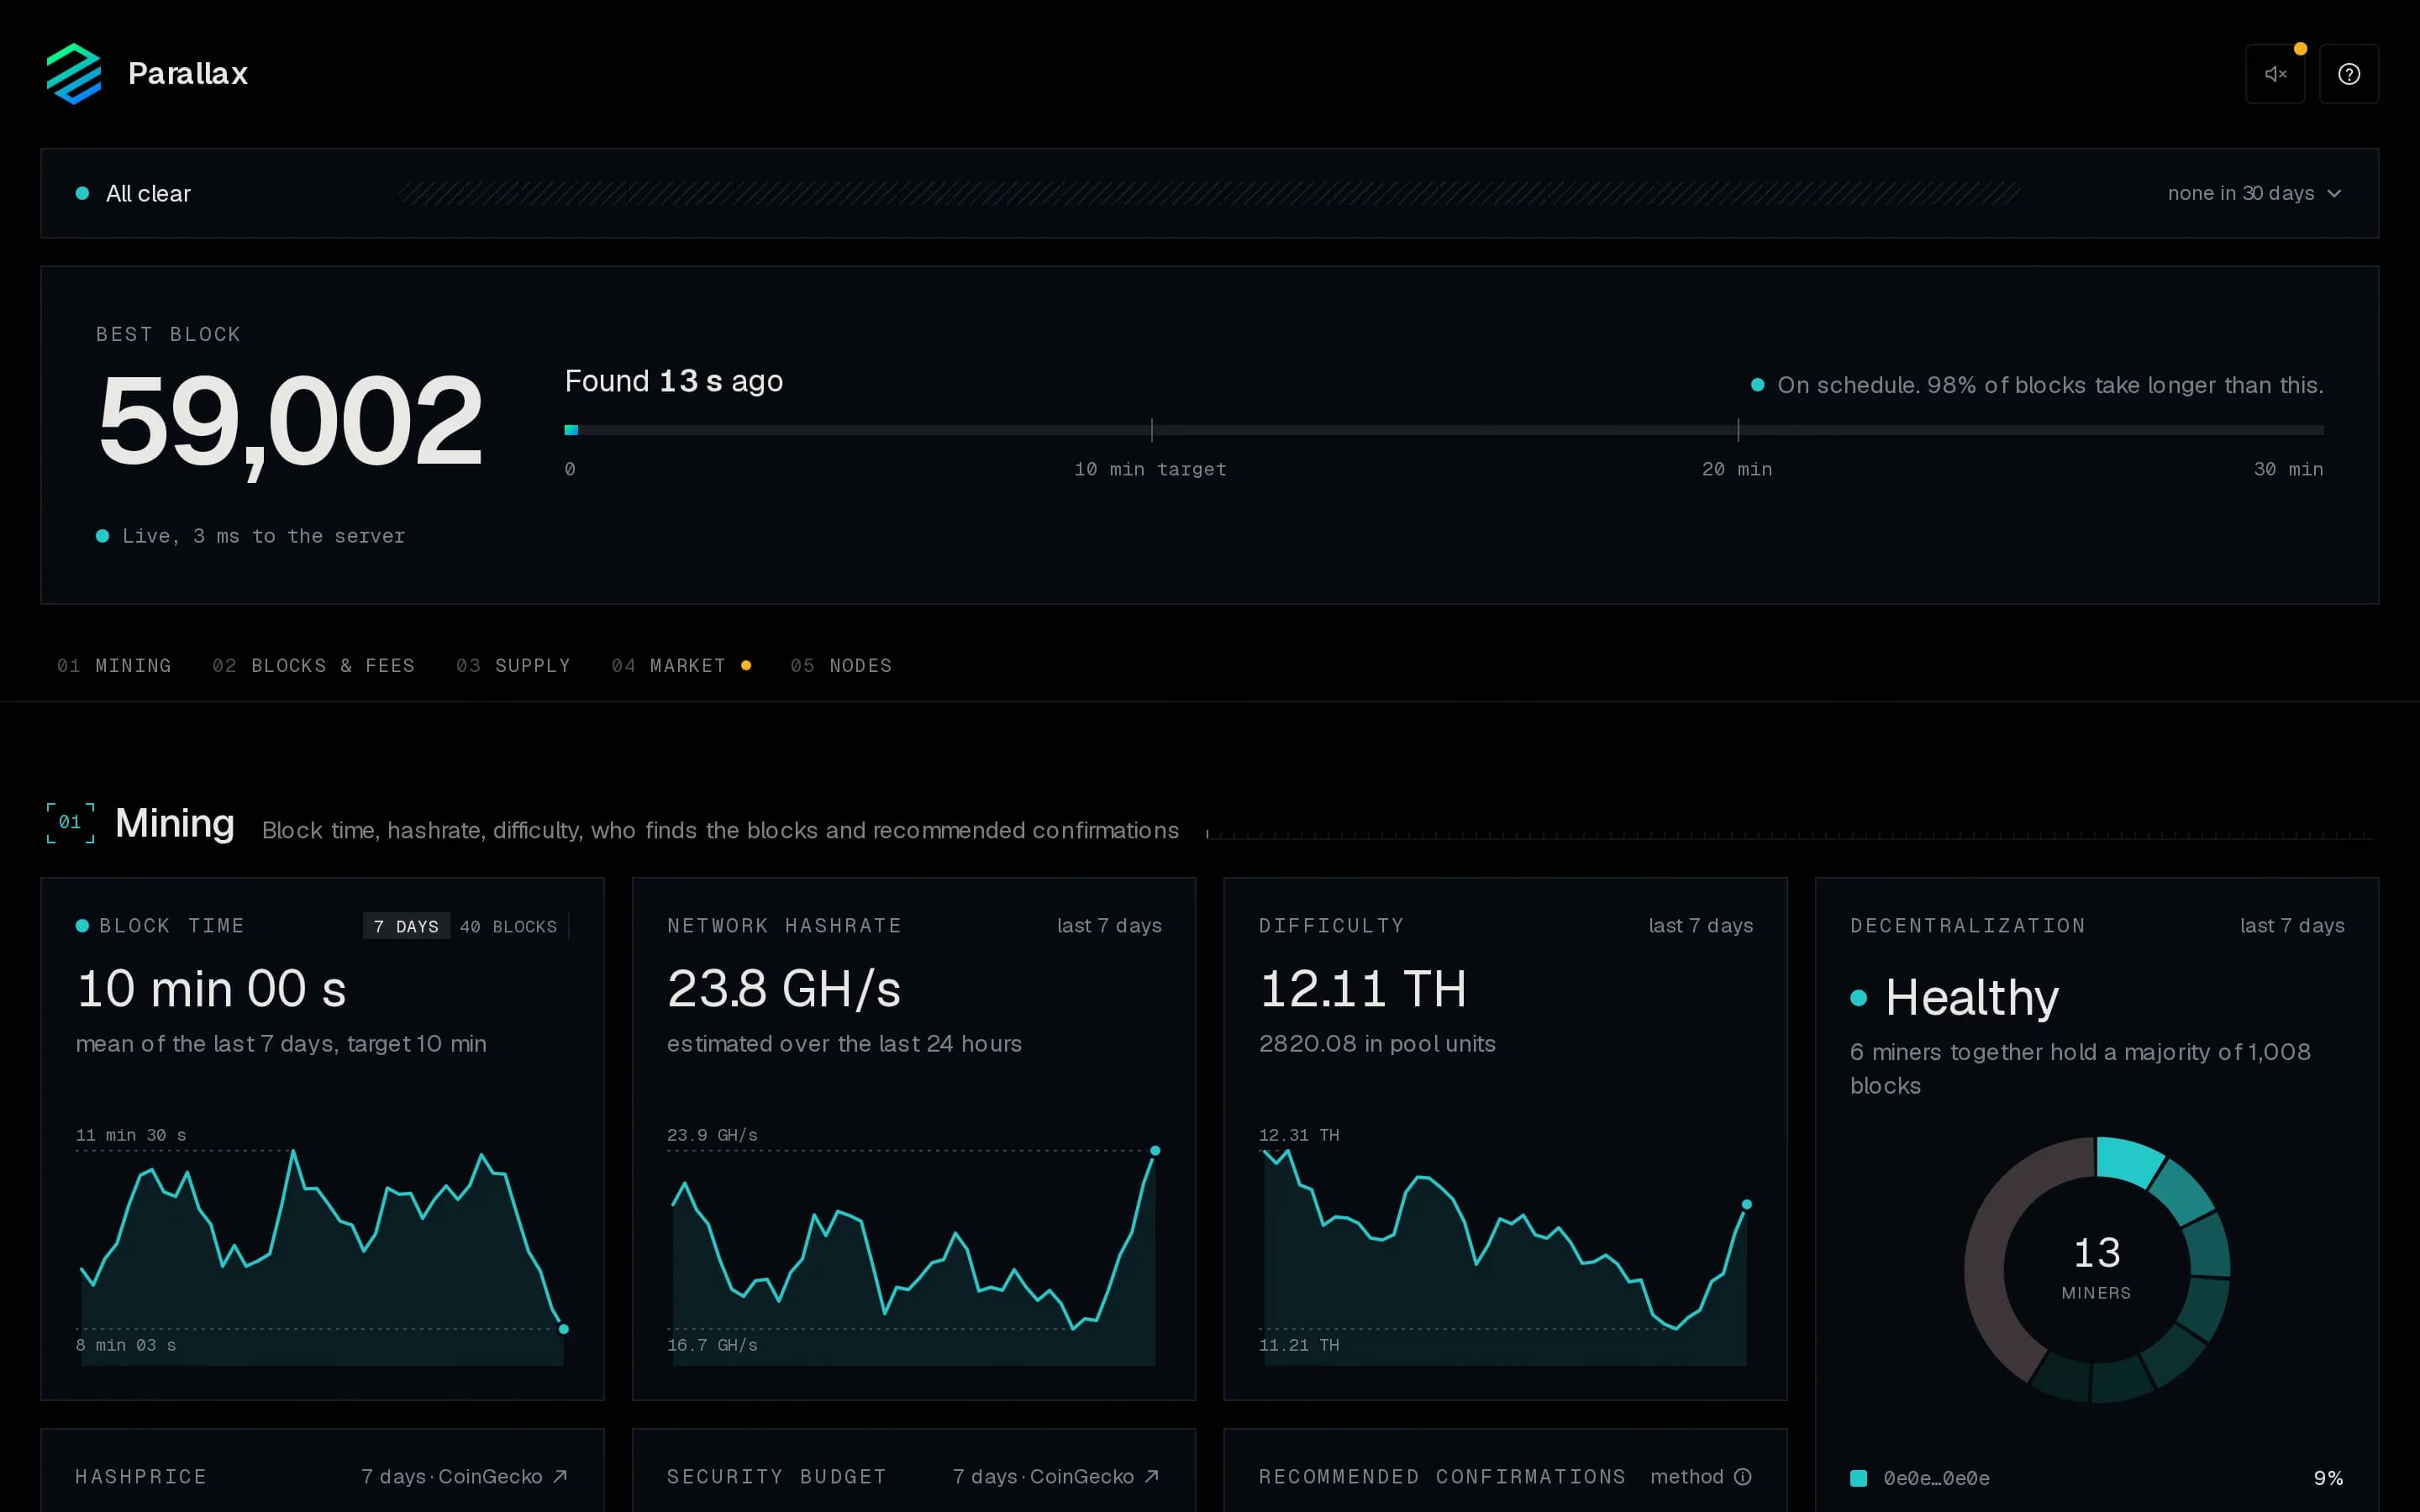Click the arrow icon beside Security Budget CoinGecko
This screenshot has width=2420, height=1512.
(x=1152, y=1476)
